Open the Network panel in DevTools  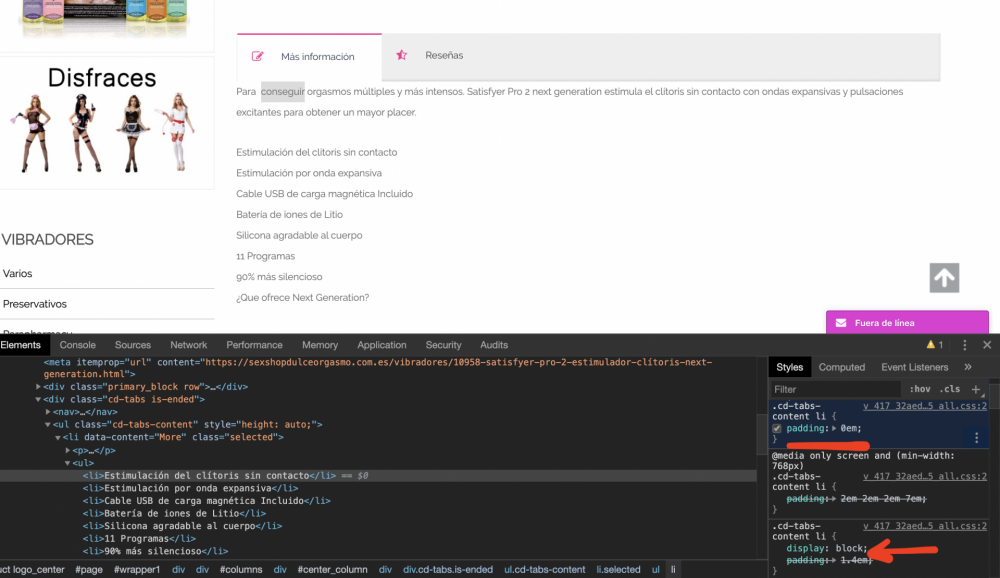(x=188, y=344)
